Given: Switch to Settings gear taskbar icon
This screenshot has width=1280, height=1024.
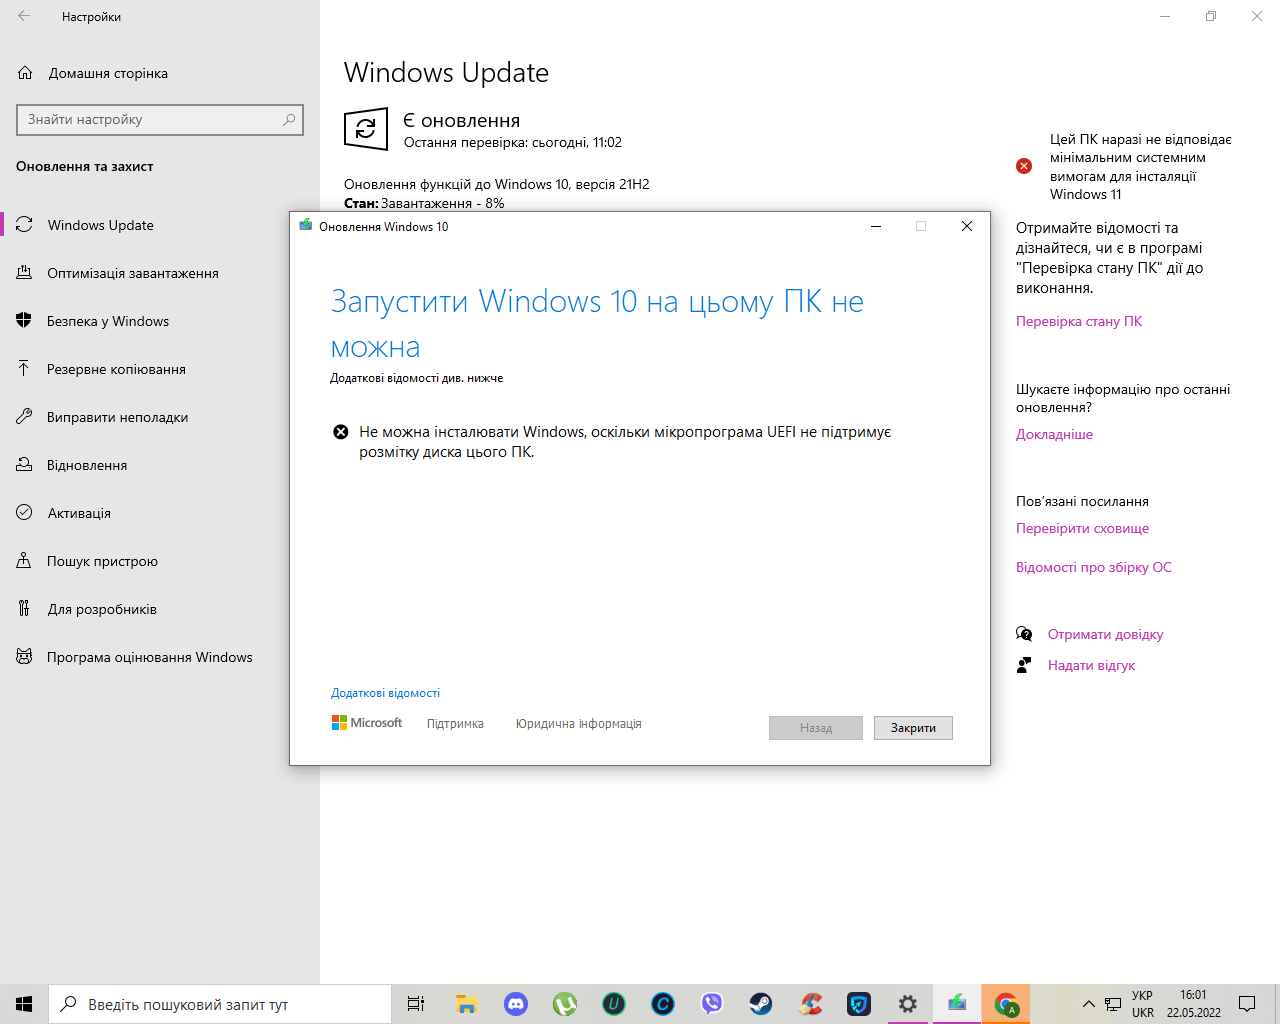Looking at the screenshot, I should [x=908, y=1004].
